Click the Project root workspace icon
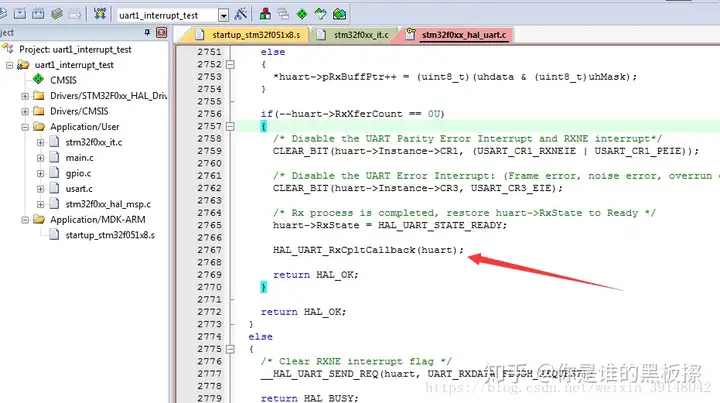Screen dimensions: 720x403 click(8, 49)
